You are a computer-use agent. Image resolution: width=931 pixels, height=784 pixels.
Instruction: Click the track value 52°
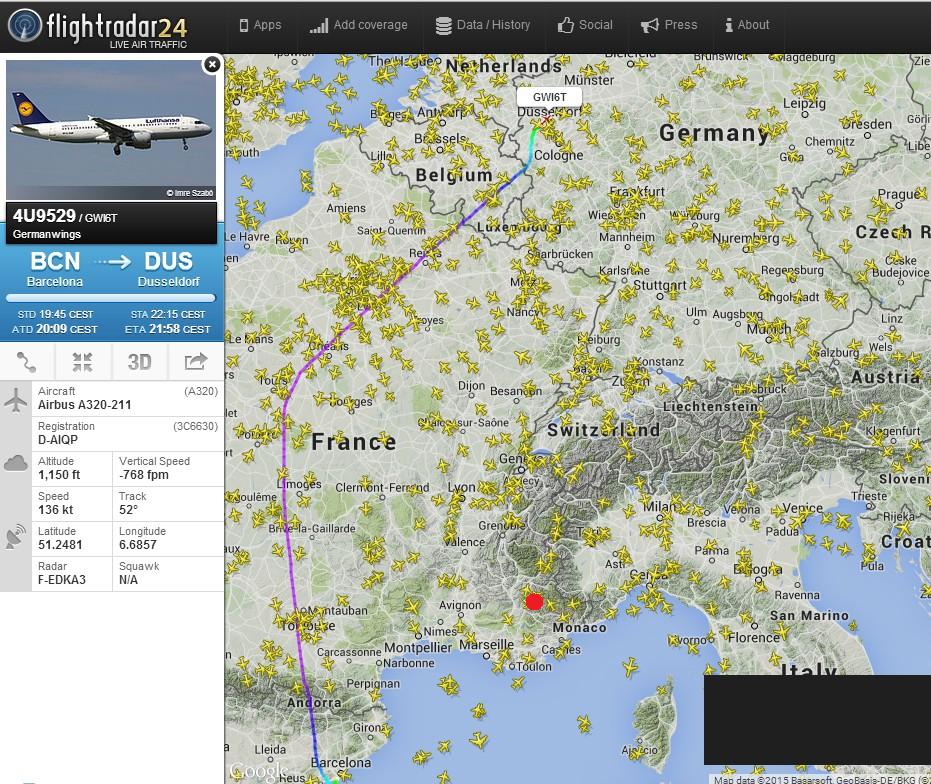click(x=128, y=510)
